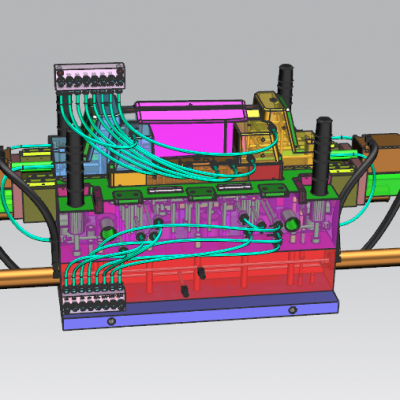Select the left bolt on the base plate
400x400 pixels.
[111, 322]
